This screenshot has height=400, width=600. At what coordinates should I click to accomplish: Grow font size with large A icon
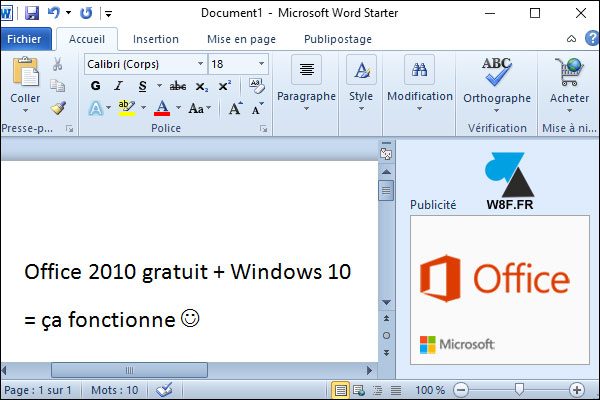(x=235, y=108)
